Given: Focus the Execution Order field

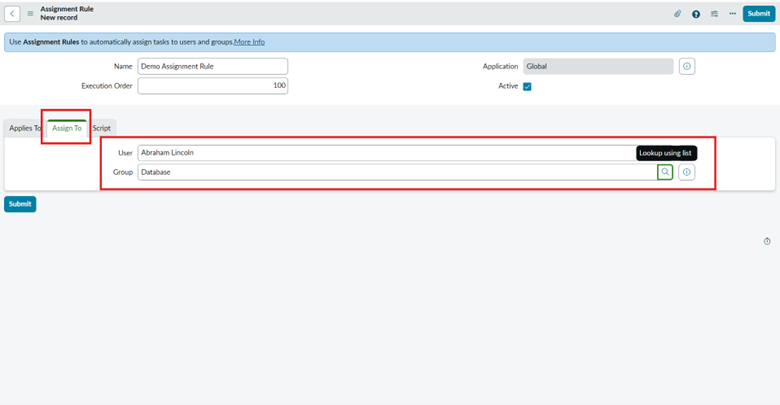Looking at the screenshot, I should 212,86.
